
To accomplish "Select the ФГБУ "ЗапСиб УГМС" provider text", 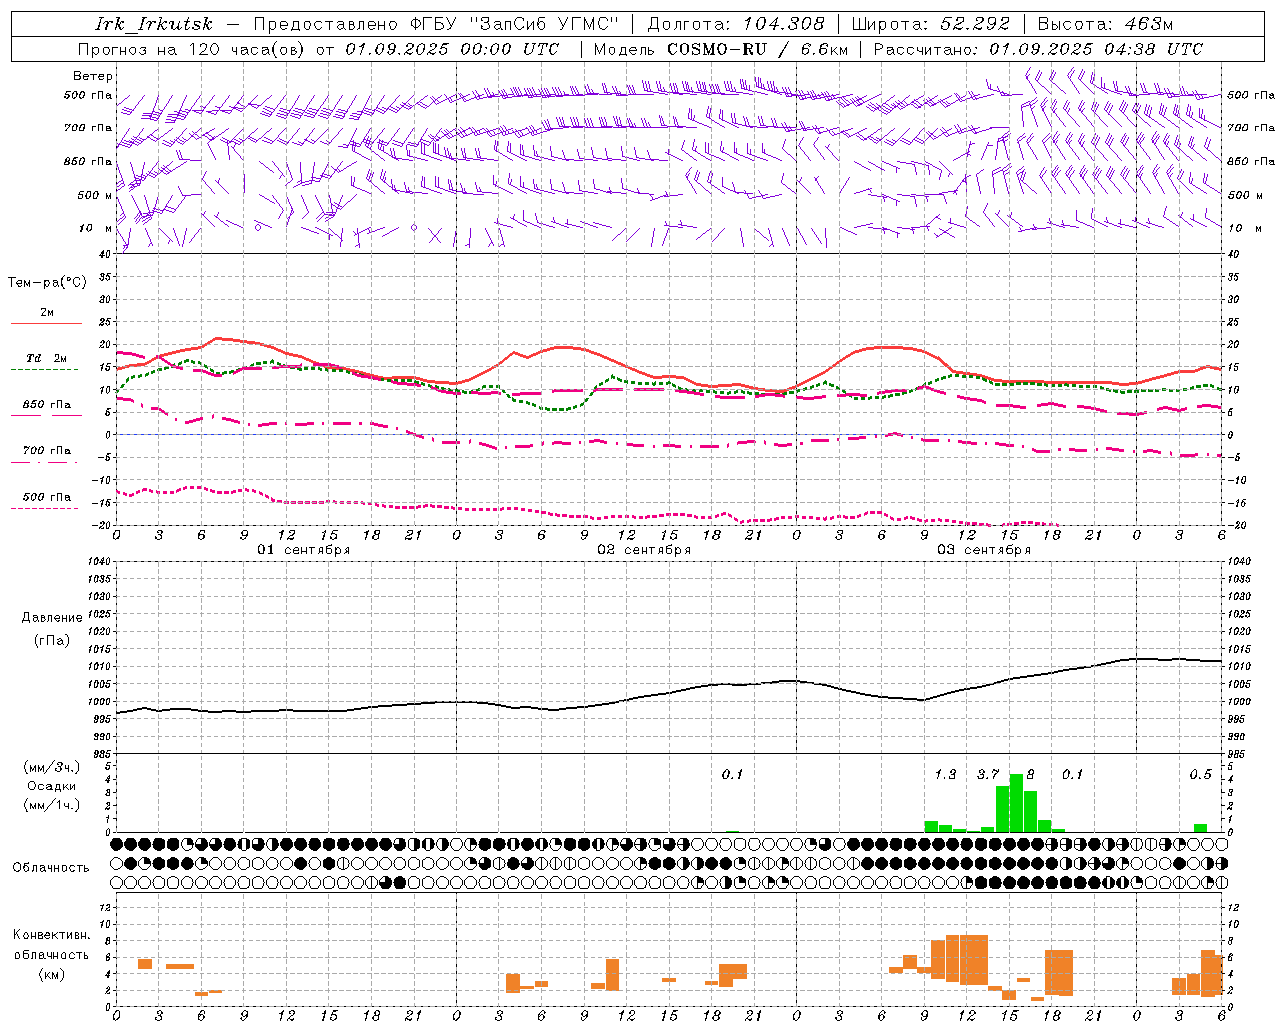I will [514, 24].
